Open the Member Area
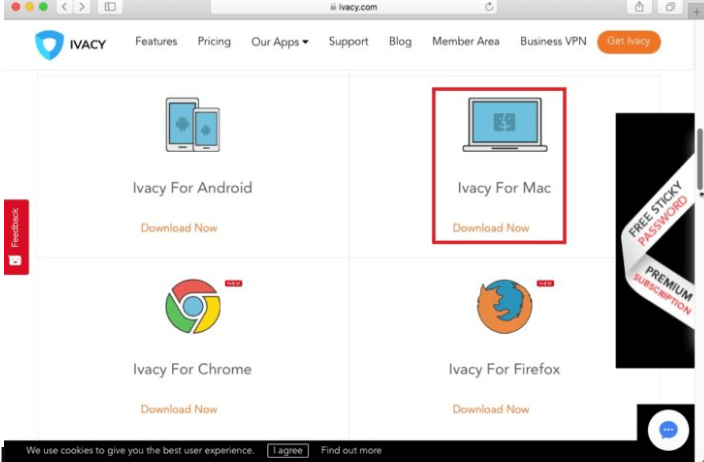Image resolution: width=704 pixels, height=462 pixels. click(466, 41)
